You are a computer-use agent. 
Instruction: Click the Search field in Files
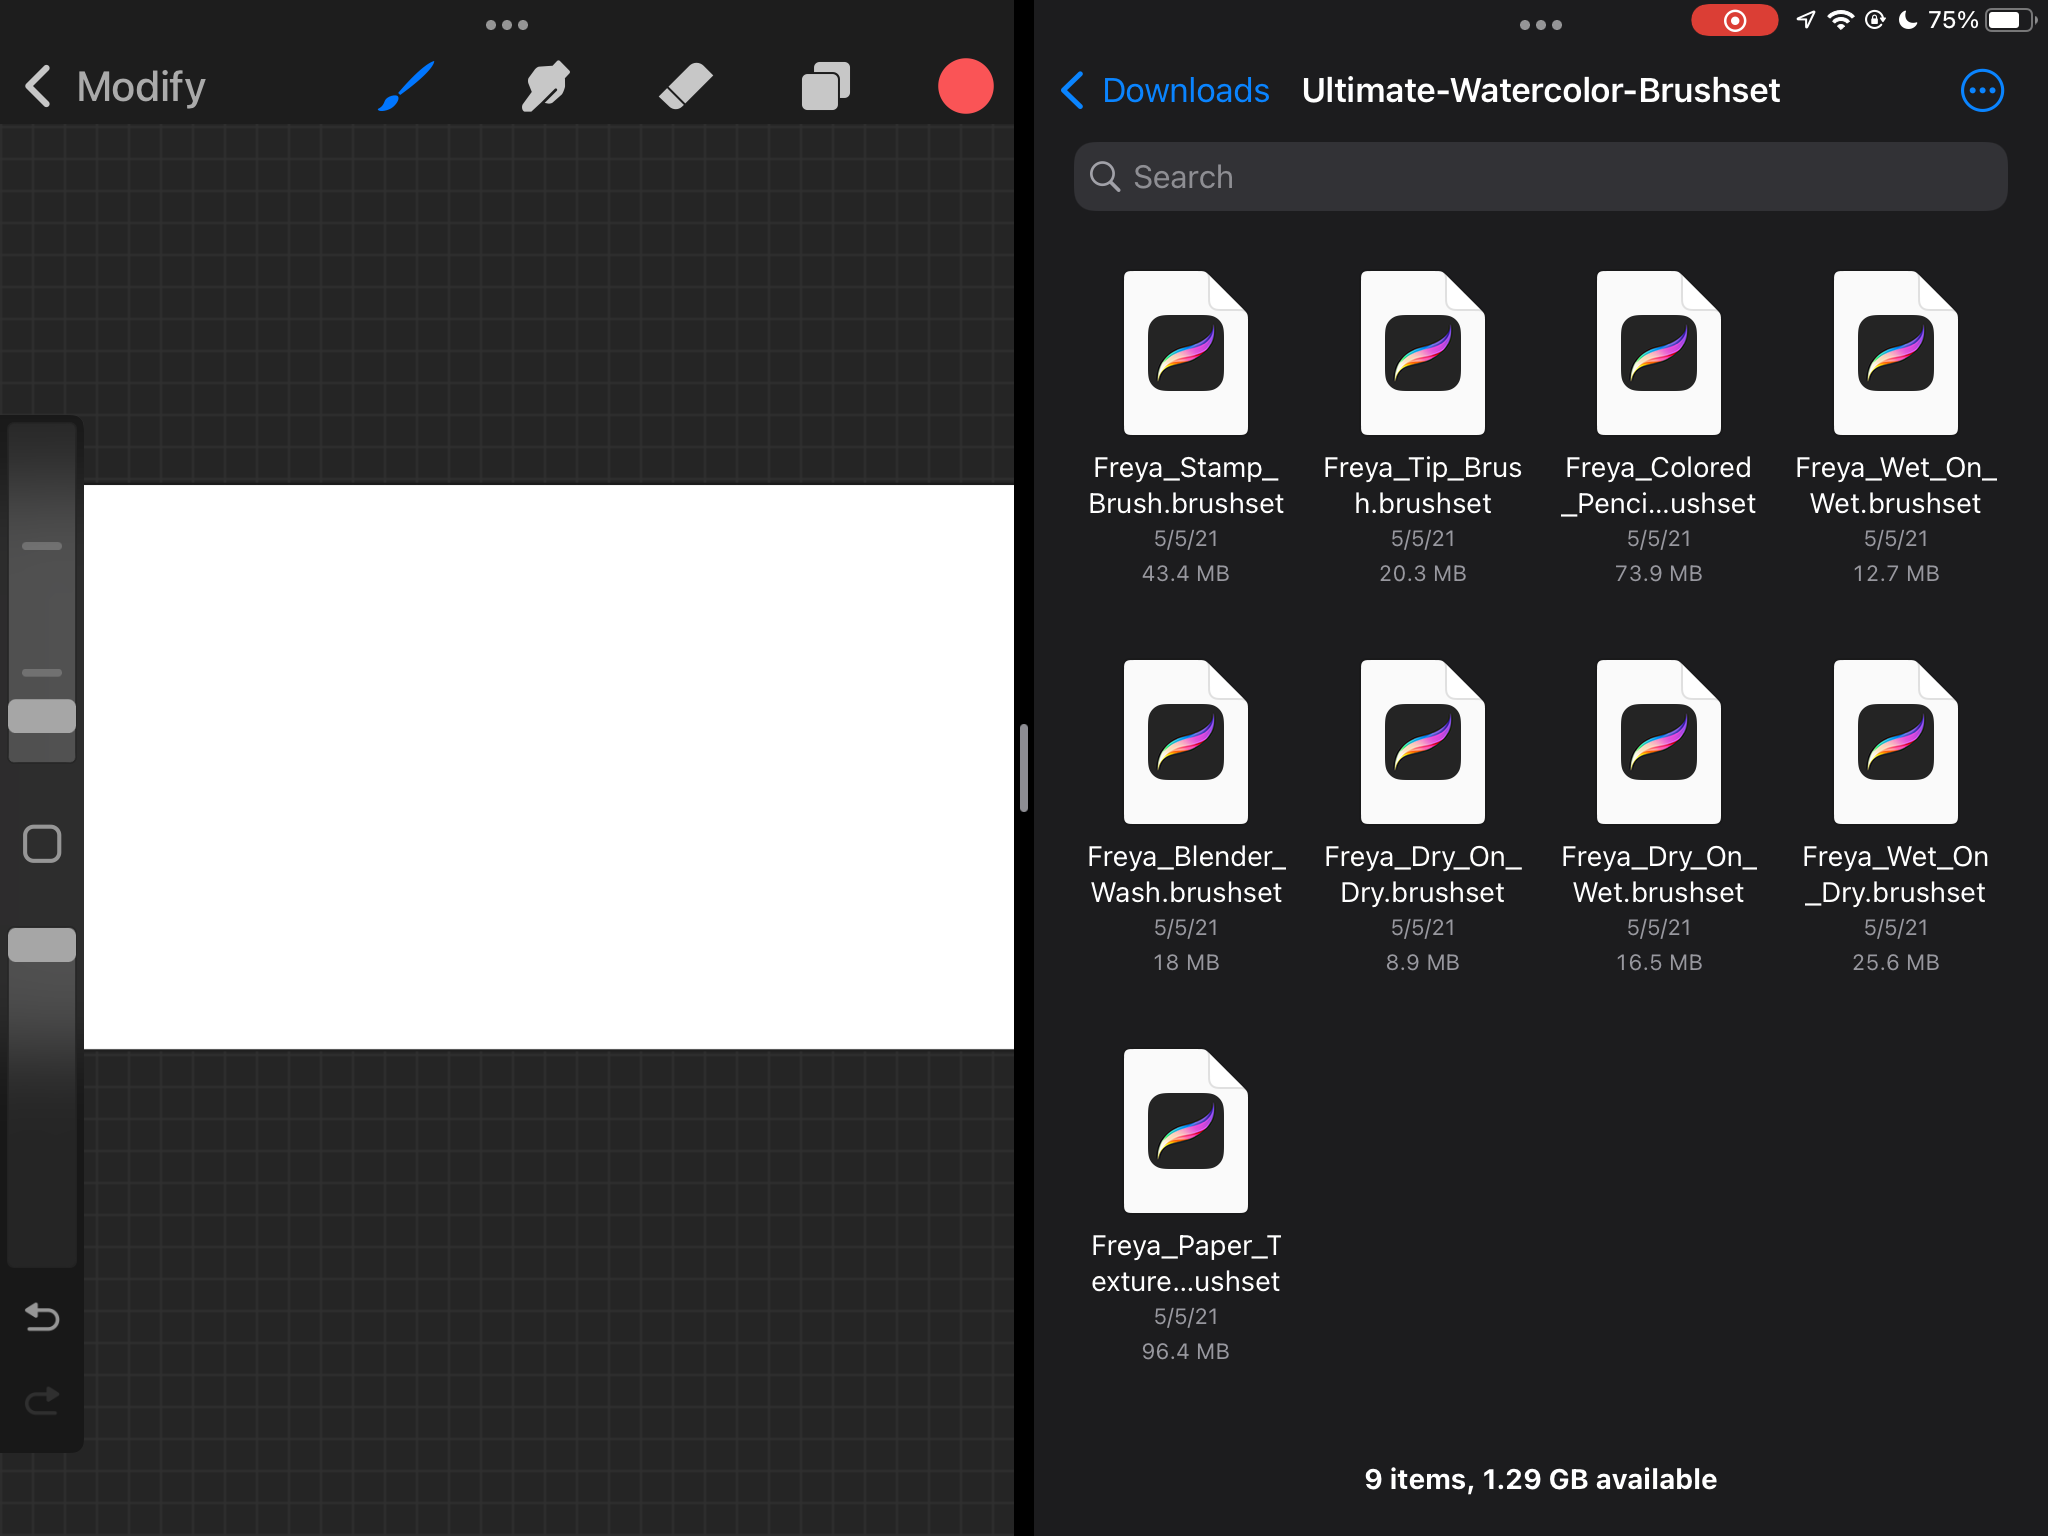1540,177
